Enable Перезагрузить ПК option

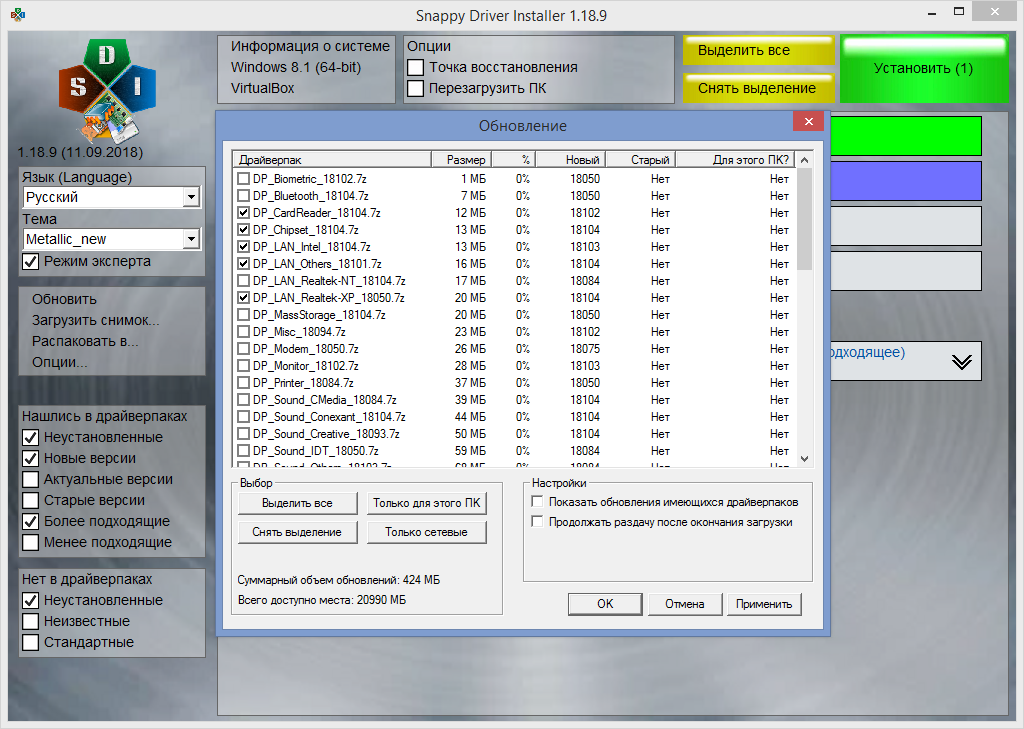pyautogui.click(x=415, y=88)
